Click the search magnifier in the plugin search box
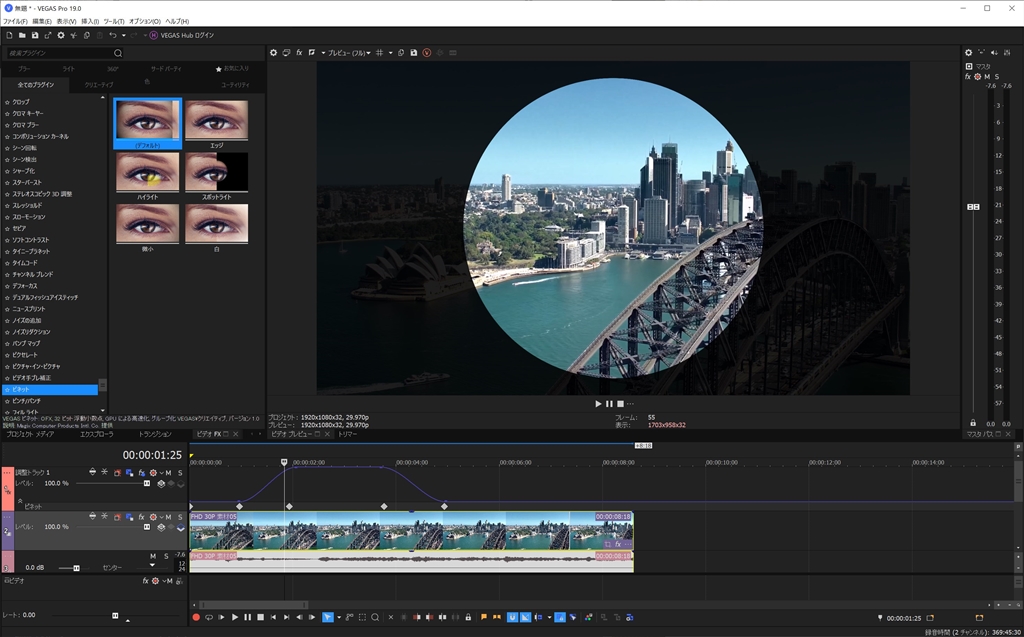The width and height of the screenshot is (1024, 637). tap(118, 53)
